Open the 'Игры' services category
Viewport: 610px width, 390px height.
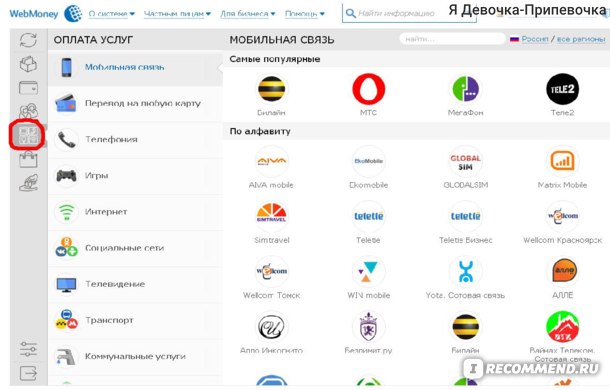pyautogui.click(x=135, y=176)
